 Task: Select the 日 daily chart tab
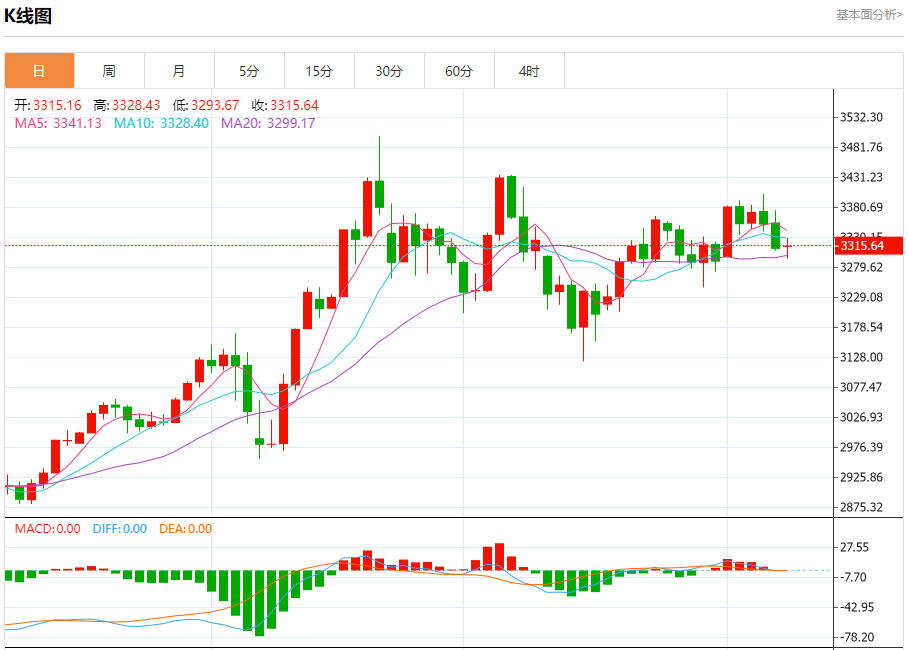pyautogui.click(x=39, y=71)
